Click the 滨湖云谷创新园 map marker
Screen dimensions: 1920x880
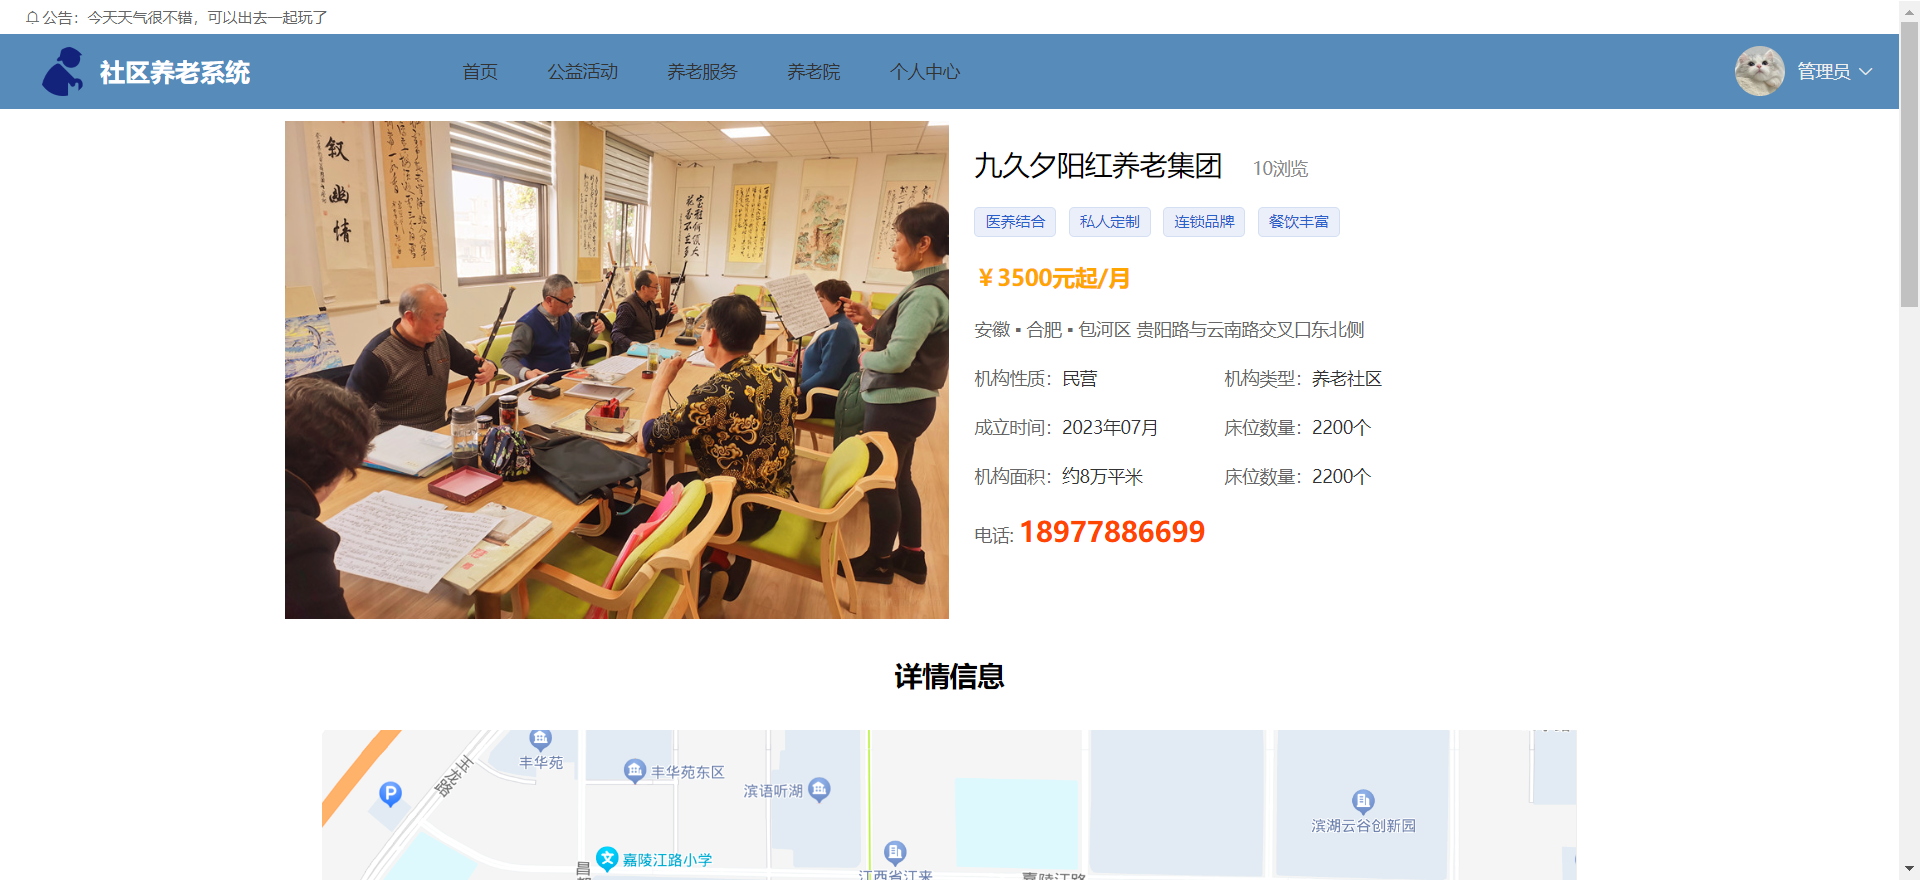(x=1363, y=801)
